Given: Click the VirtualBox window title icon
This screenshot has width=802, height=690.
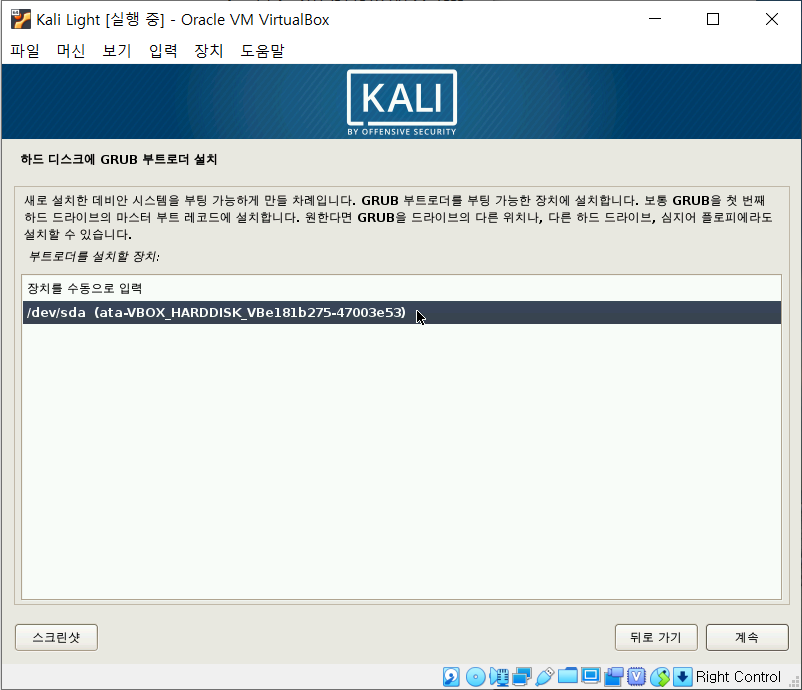Looking at the screenshot, I should click(21, 19).
